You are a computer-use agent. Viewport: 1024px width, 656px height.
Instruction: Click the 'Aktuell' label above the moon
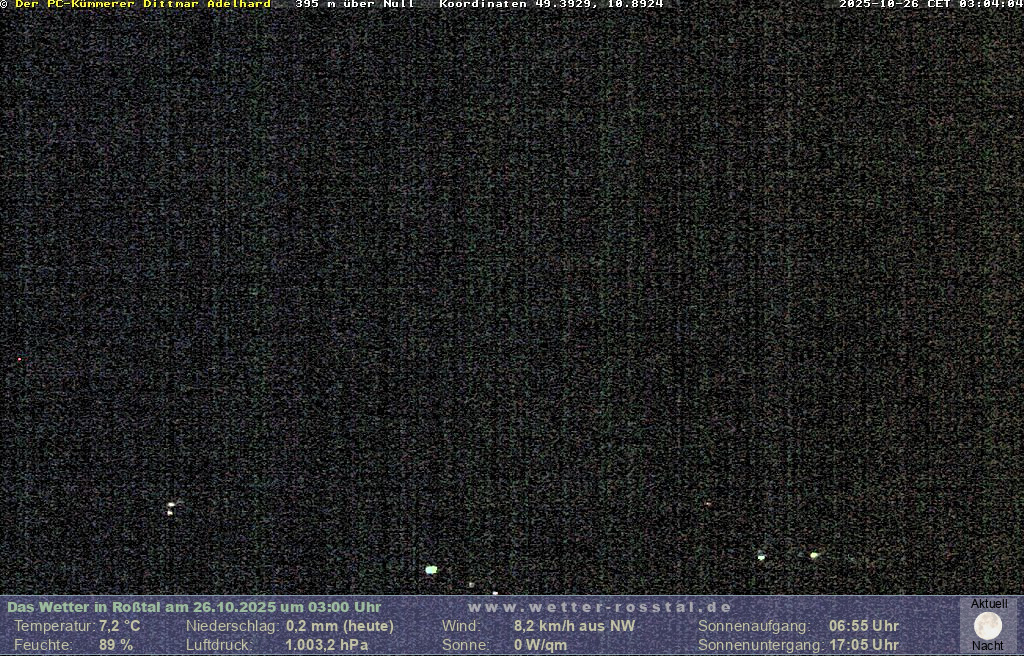[x=989, y=604]
